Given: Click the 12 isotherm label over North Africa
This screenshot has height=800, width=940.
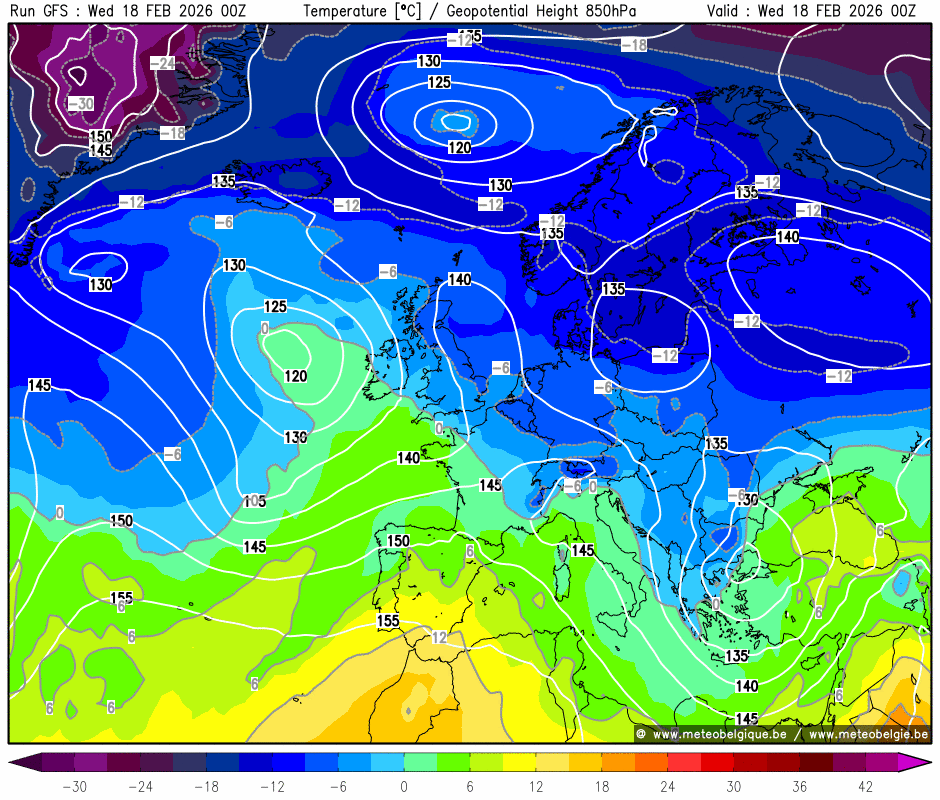Looking at the screenshot, I should click(439, 637).
